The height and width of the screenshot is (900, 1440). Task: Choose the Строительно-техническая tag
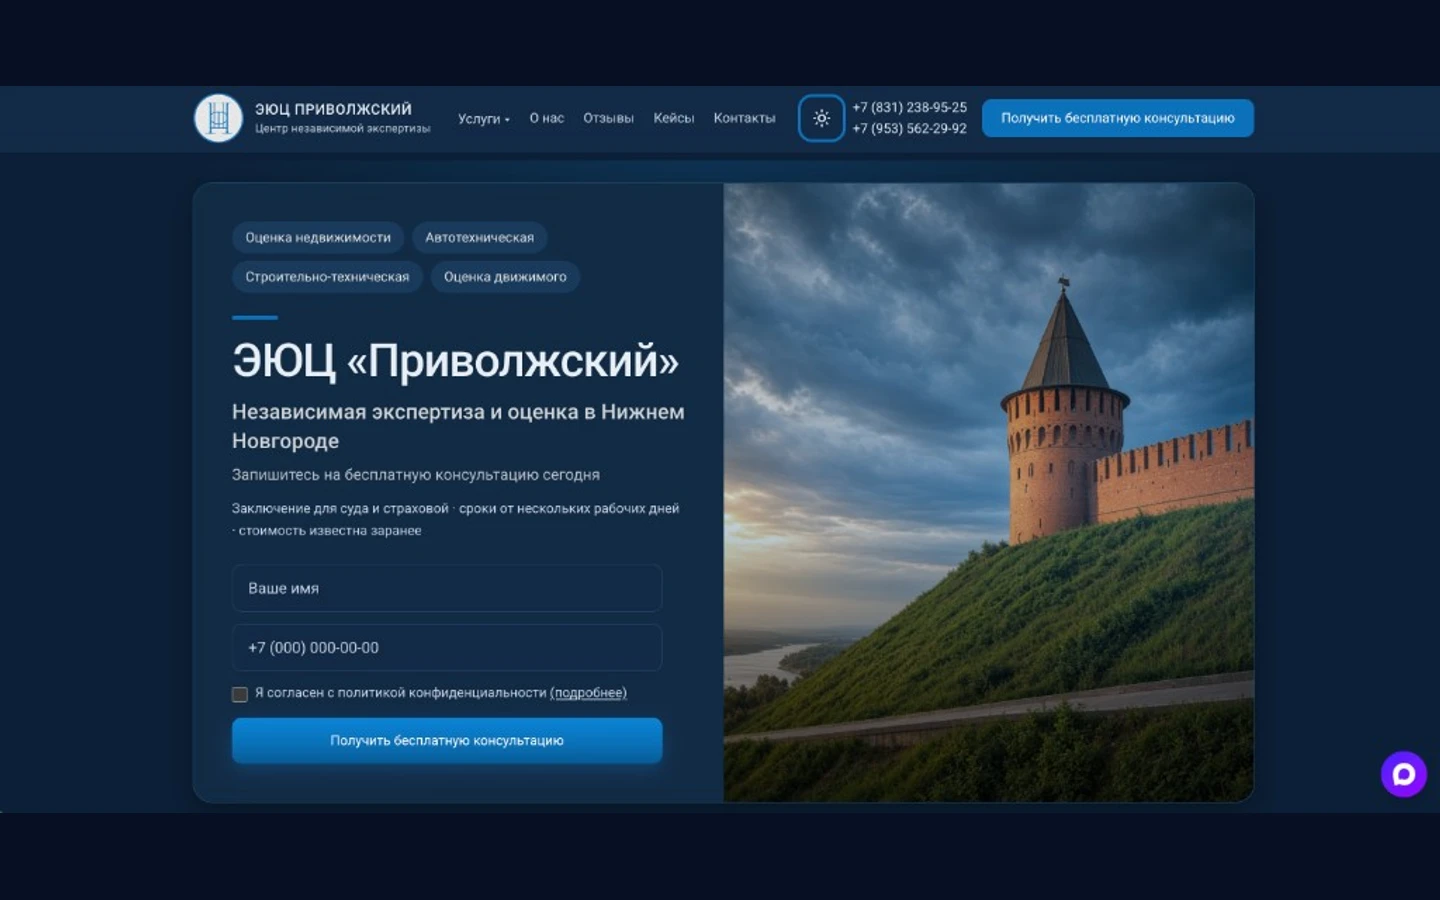[327, 277]
